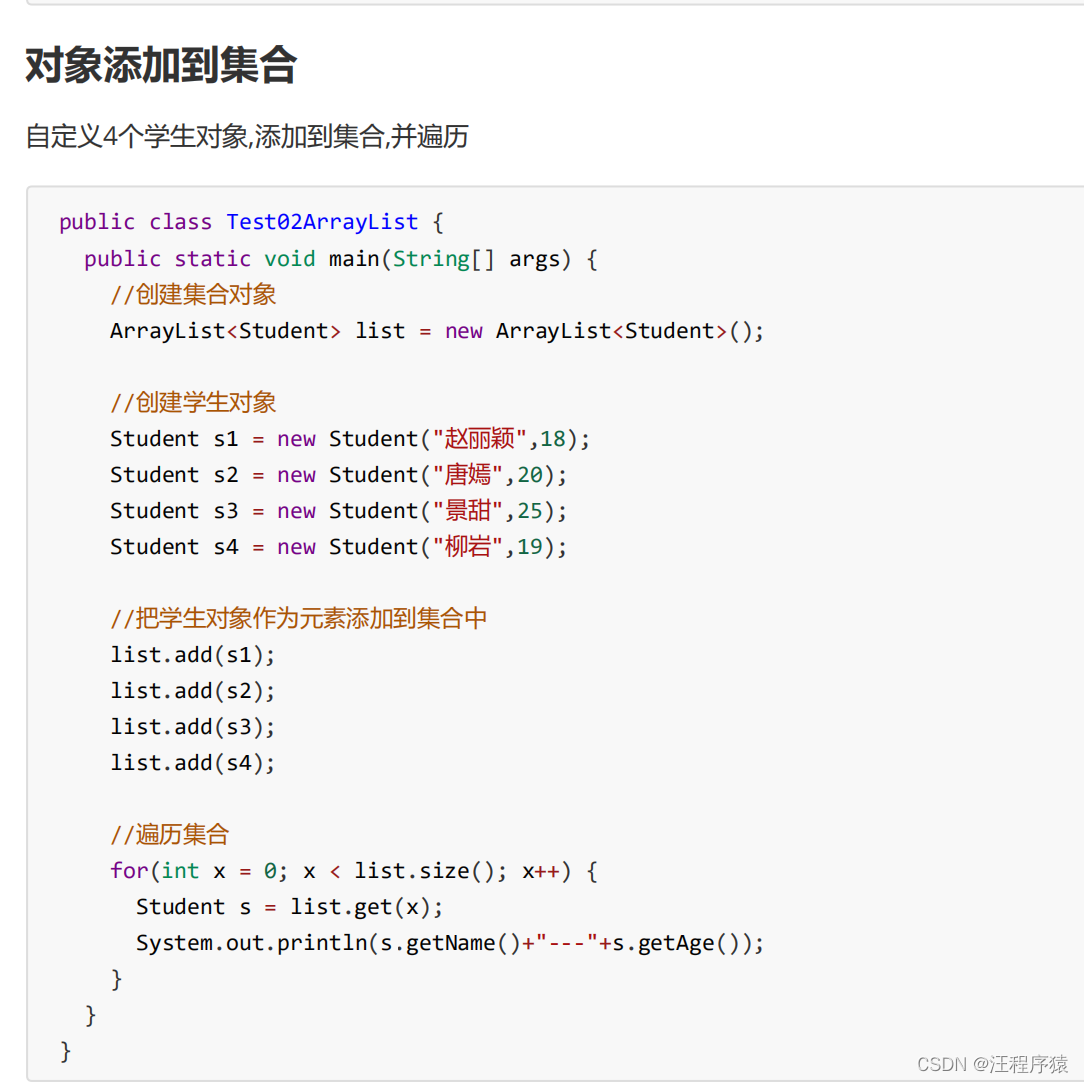Click the string "赵丽颖" in s1 line
The image size is (1084, 1083).
click(x=480, y=439)
